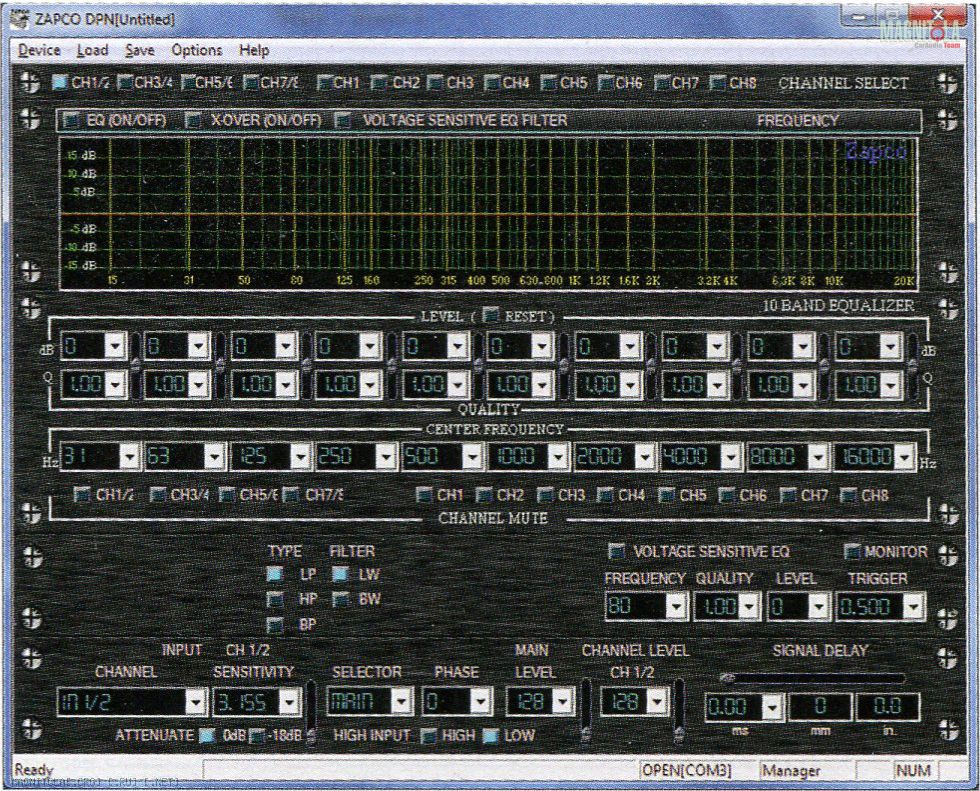This screenshot has width=980, height=791.
Task: Enable the Voltage Sensitive EQ Filter checkbox
Action: click(342, 120)
